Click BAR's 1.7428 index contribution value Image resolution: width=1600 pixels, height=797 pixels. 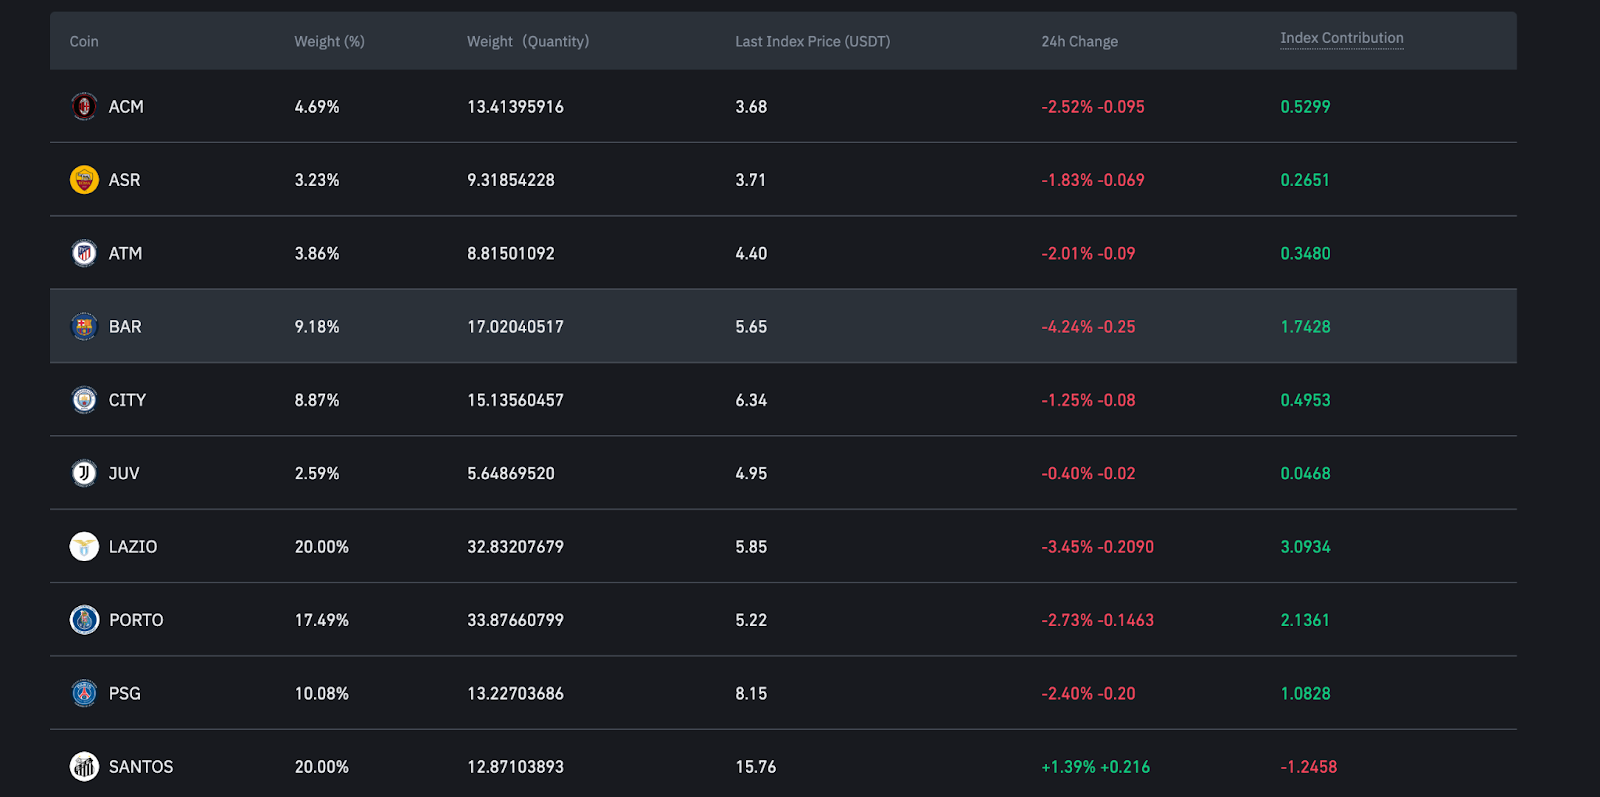(1305, 327)
